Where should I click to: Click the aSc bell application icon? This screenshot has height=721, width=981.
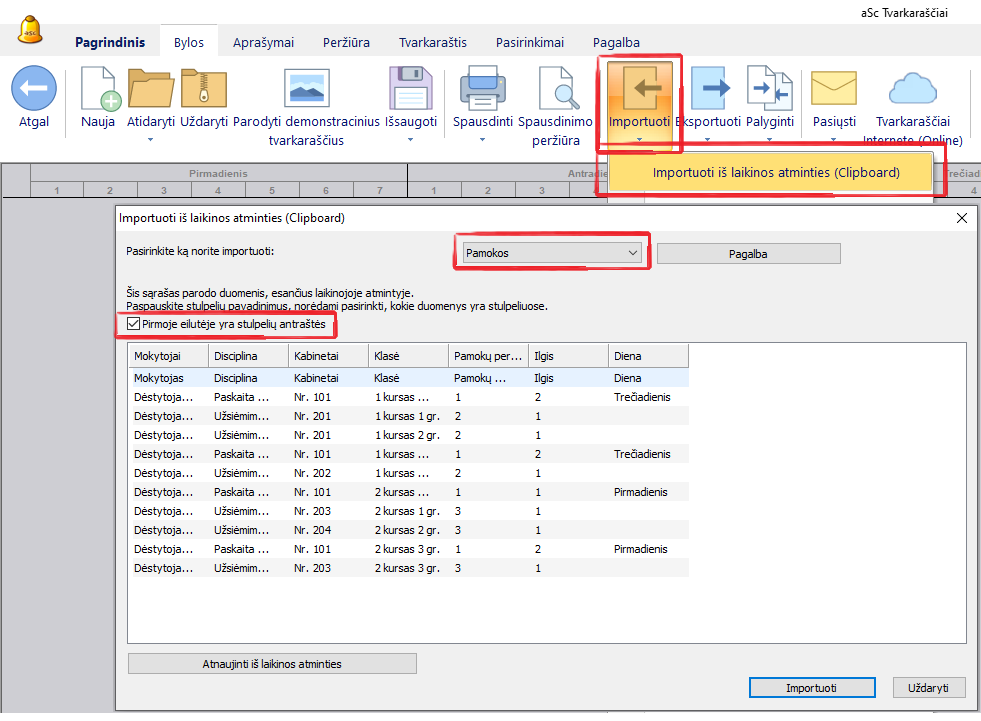(x=29, y=30)
